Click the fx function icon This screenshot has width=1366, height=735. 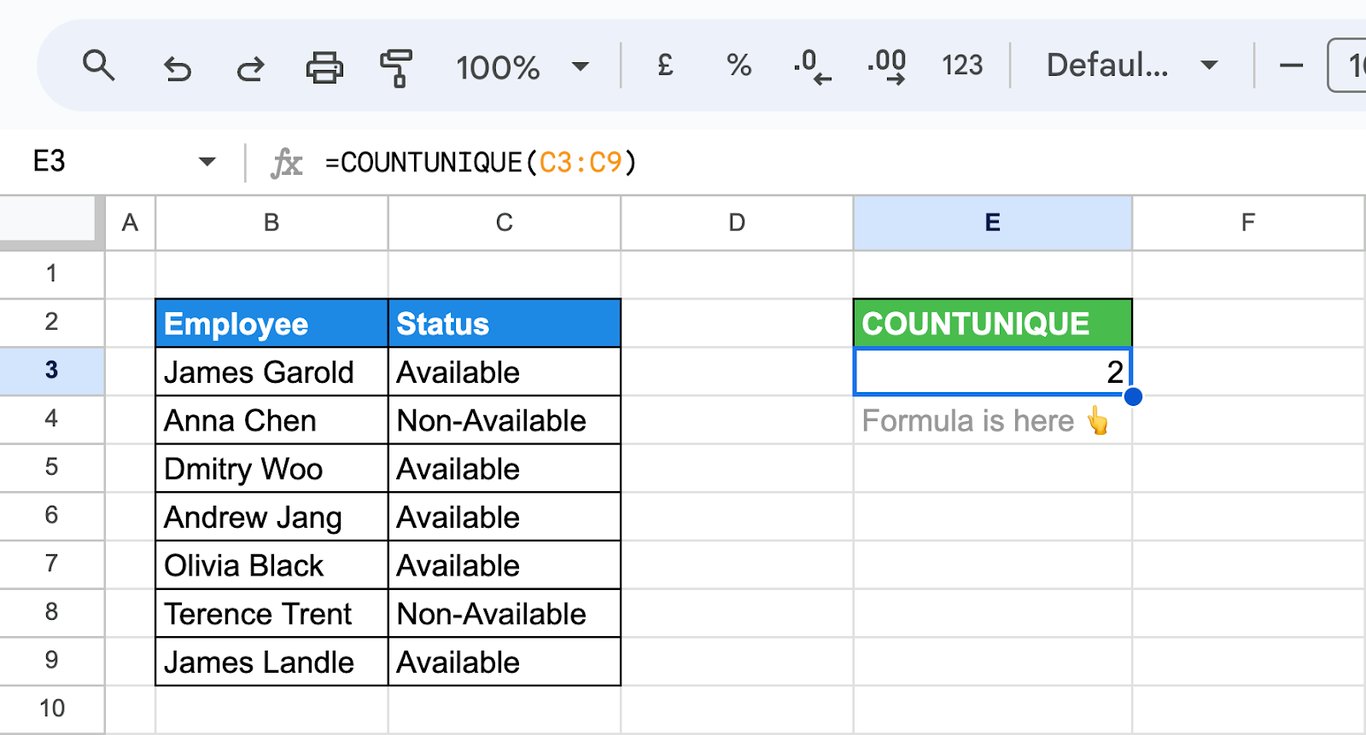pyautogui.click(x=287, y=162)
